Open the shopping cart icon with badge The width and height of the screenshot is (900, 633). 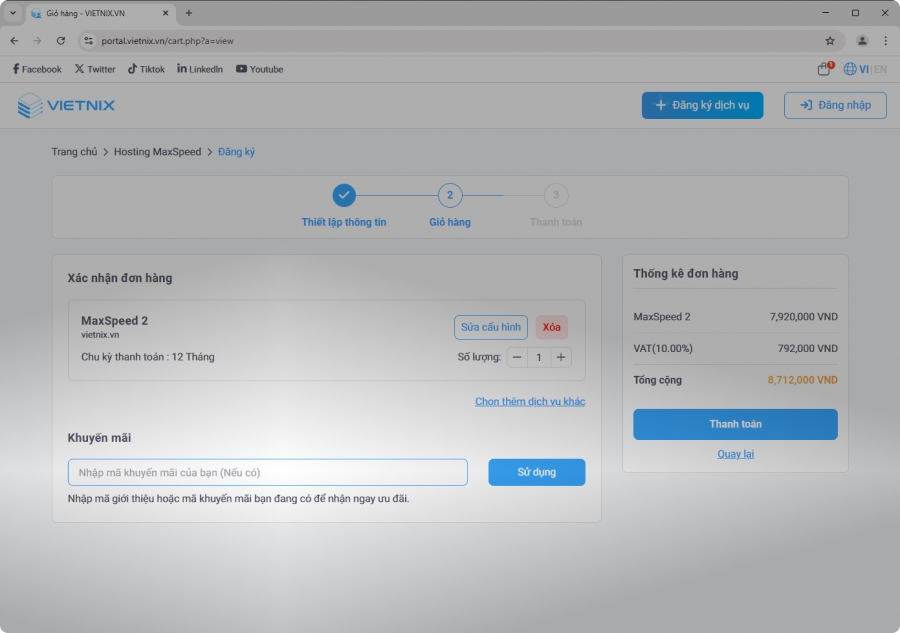coord(824,69)
